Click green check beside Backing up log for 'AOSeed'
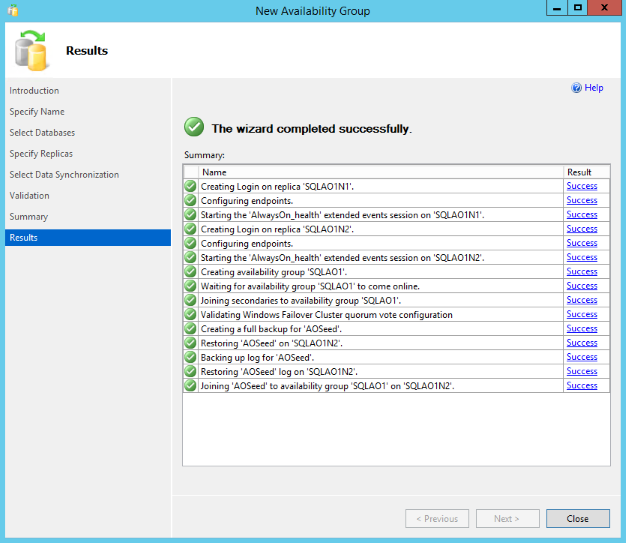 tap(191, 357)
